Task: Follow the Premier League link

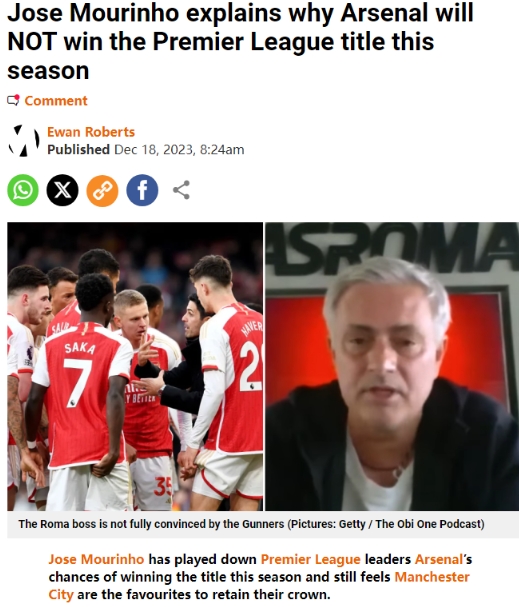Action: (x=310, y=559)
